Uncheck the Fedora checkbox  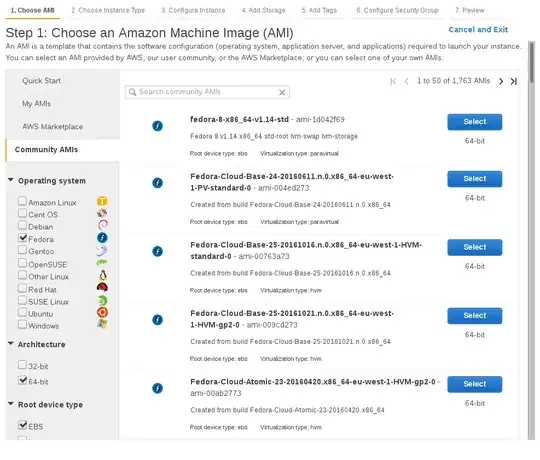[x=23, y=238]
